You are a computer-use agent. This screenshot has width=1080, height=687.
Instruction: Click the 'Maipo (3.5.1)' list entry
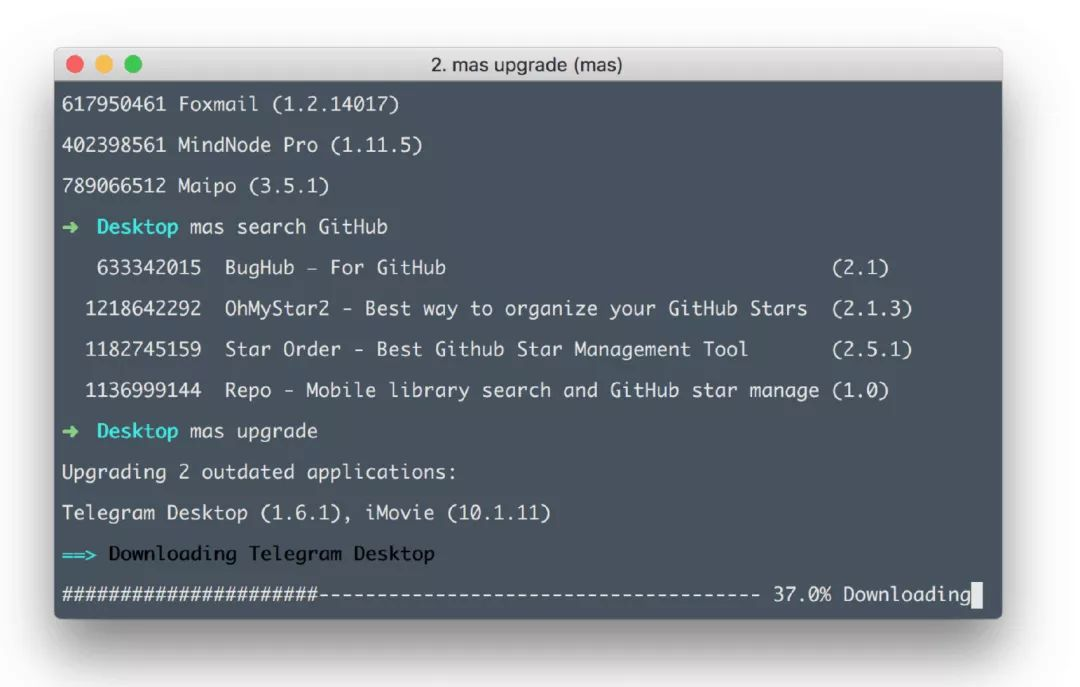coord(253,186)
